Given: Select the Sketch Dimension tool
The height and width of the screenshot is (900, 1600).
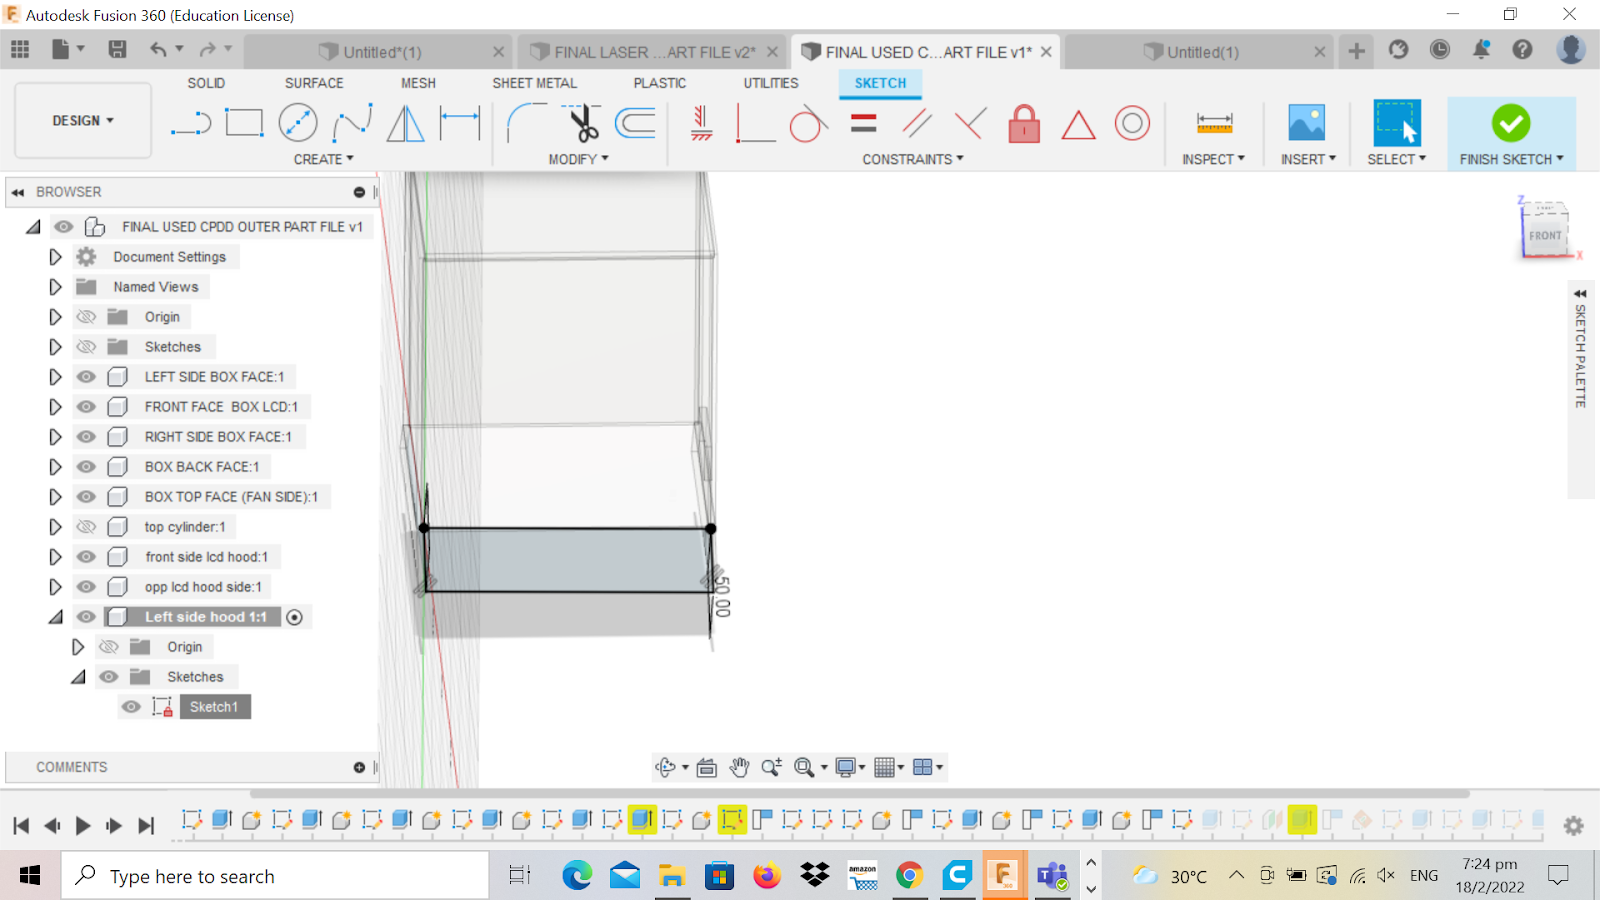Looking at the screenshot, I should pos(460,124).
